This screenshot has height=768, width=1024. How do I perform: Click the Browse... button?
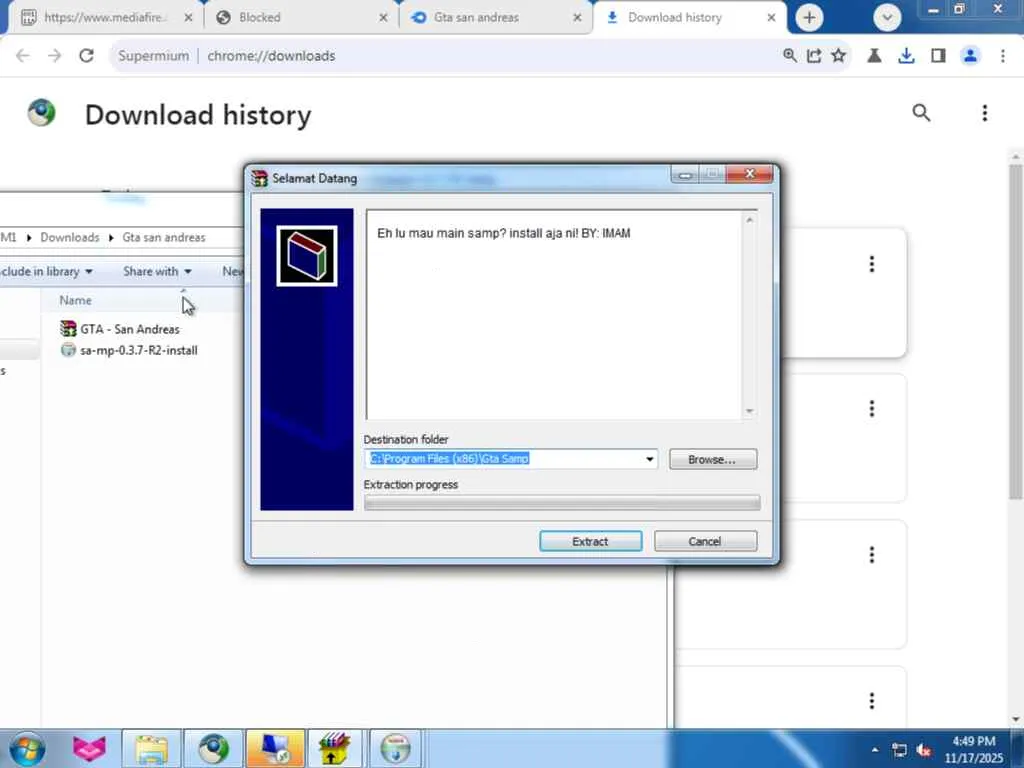(712, 459)
